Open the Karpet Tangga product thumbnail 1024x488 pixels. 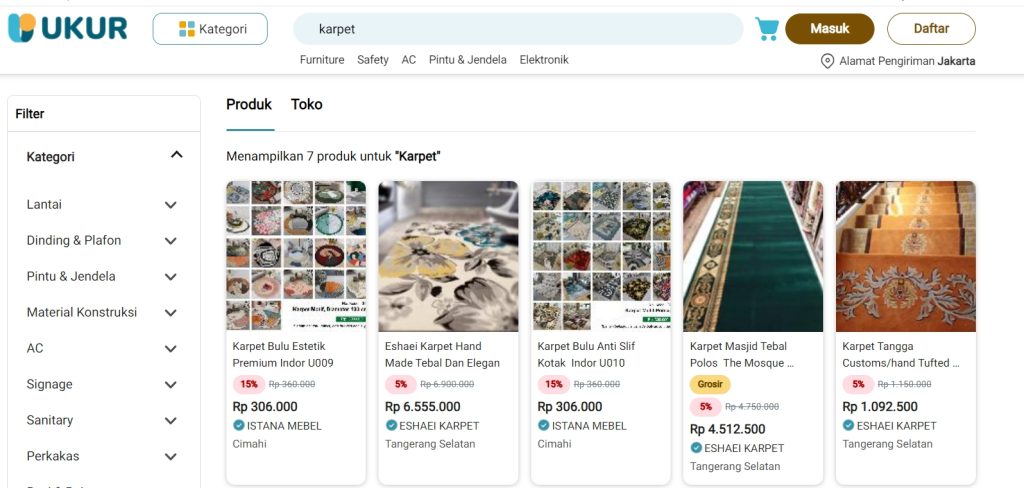point(905,256)
